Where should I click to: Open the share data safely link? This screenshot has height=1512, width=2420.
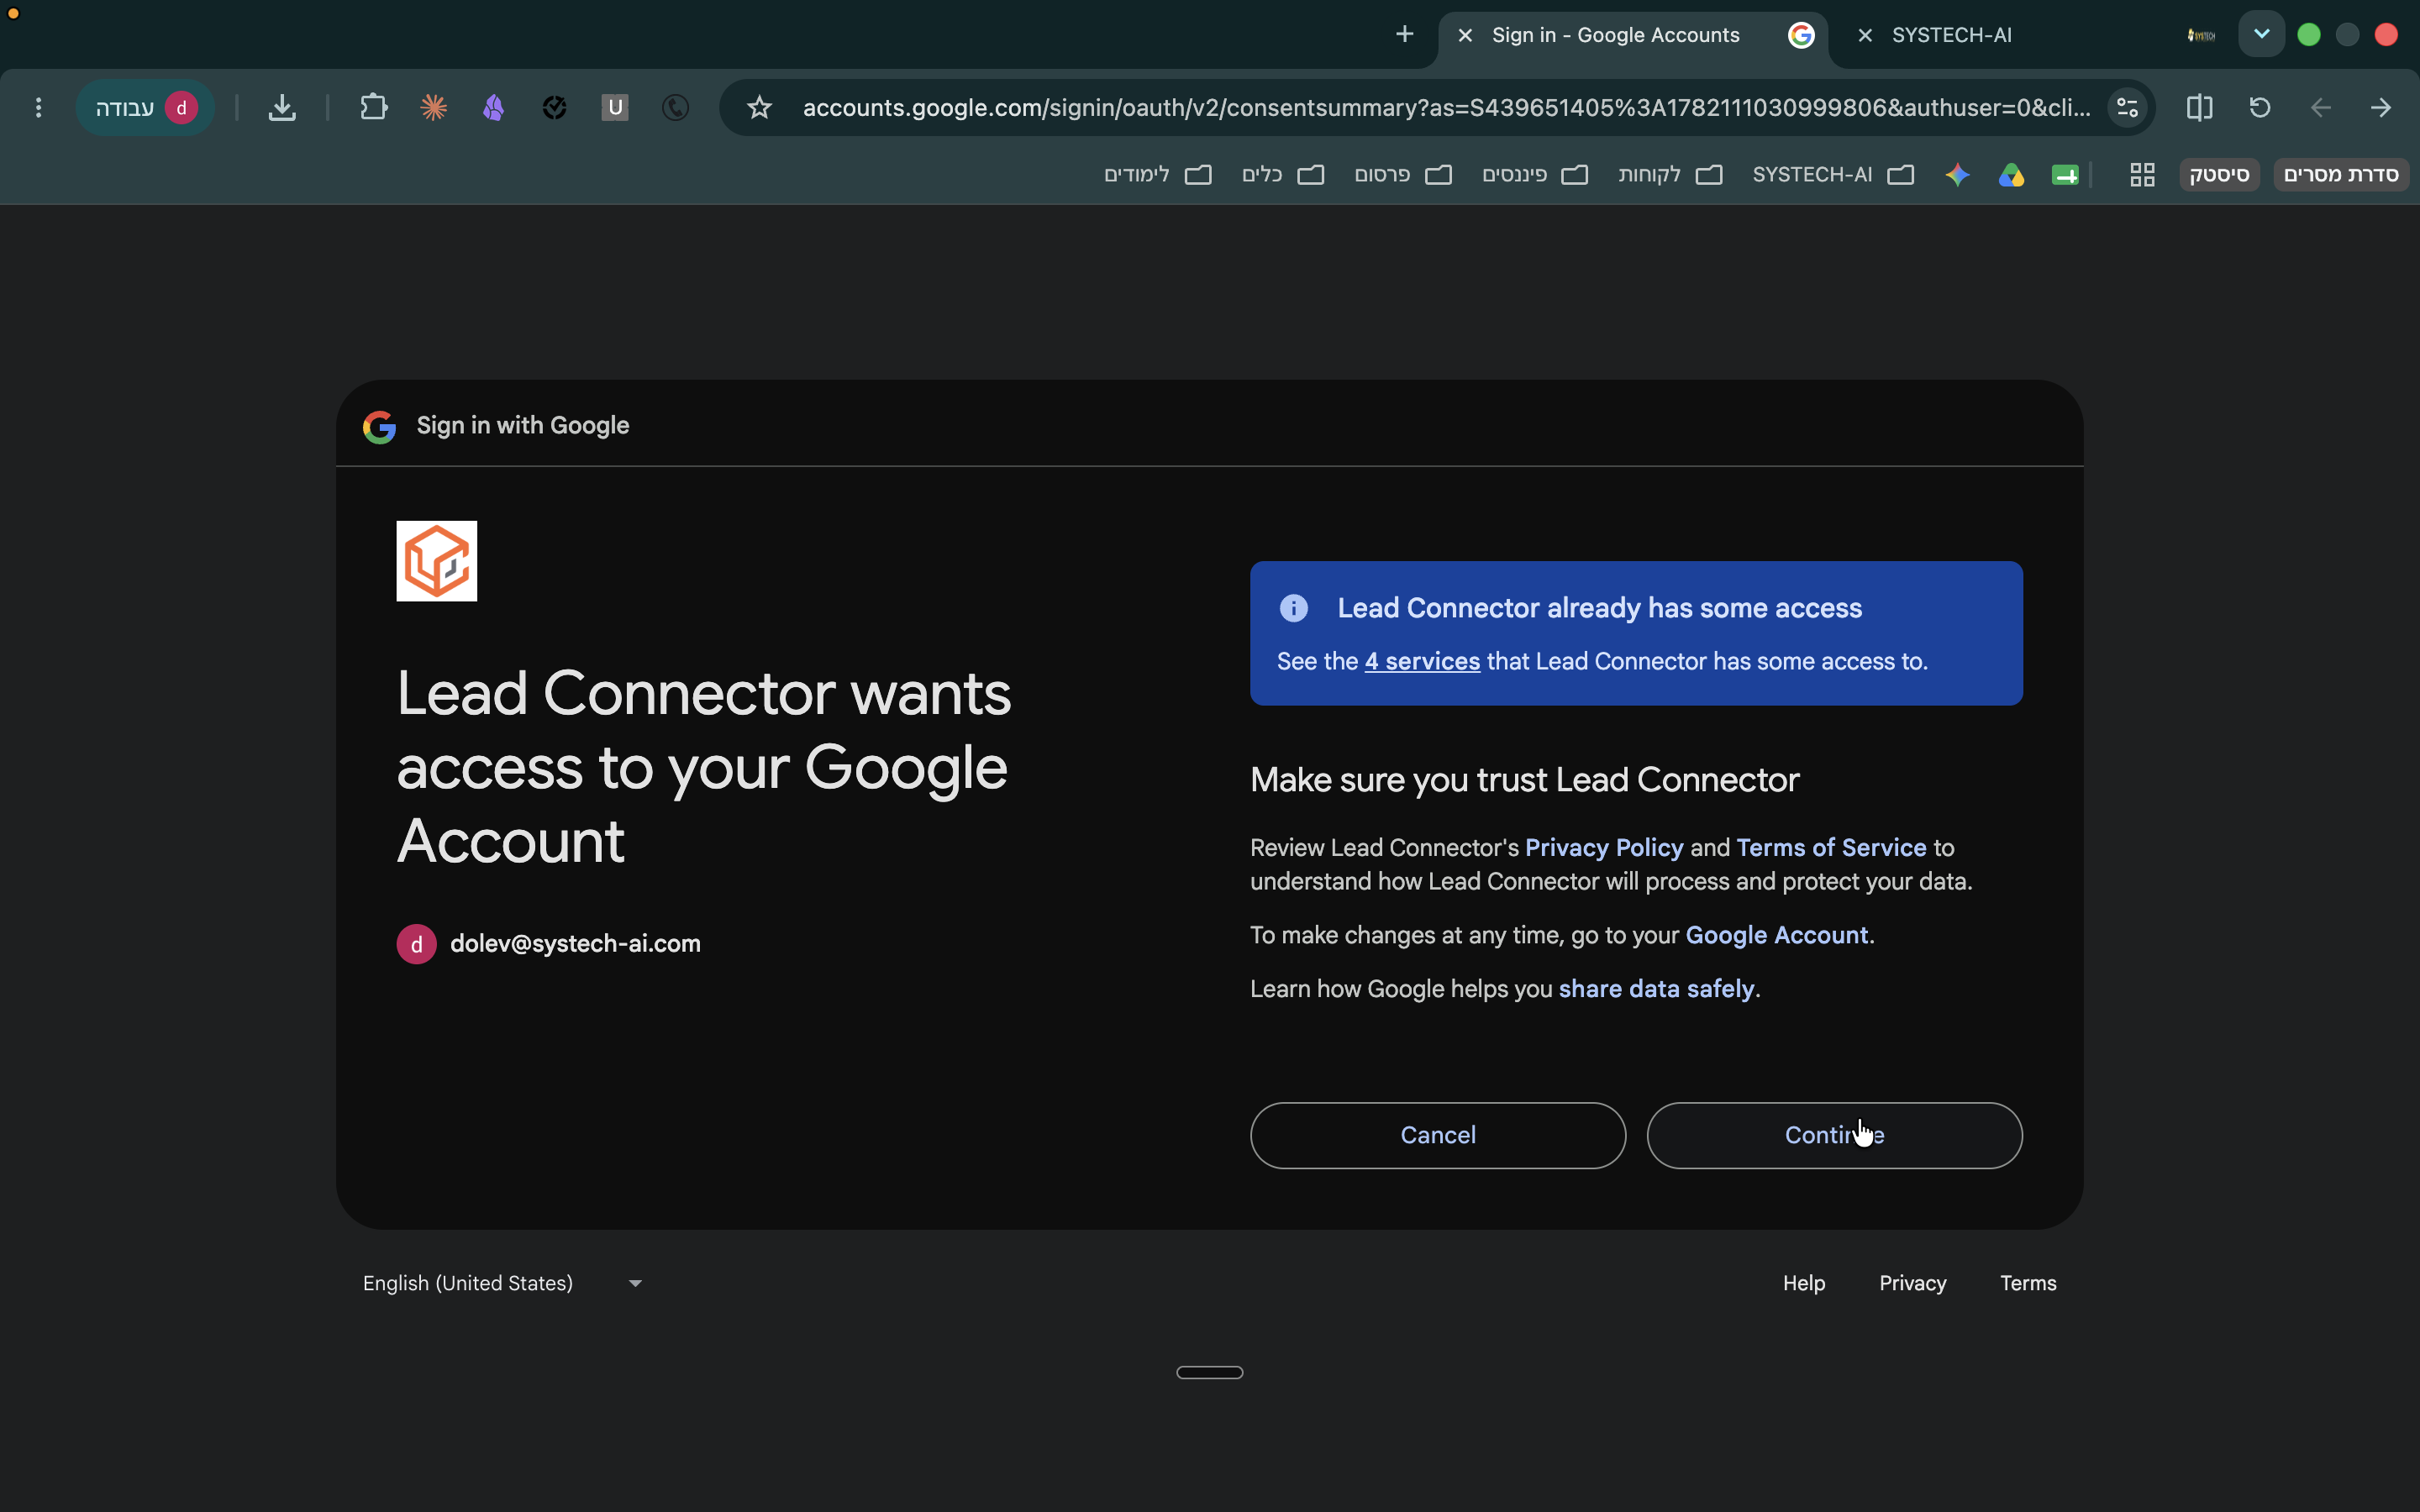tap(1656, 989)
